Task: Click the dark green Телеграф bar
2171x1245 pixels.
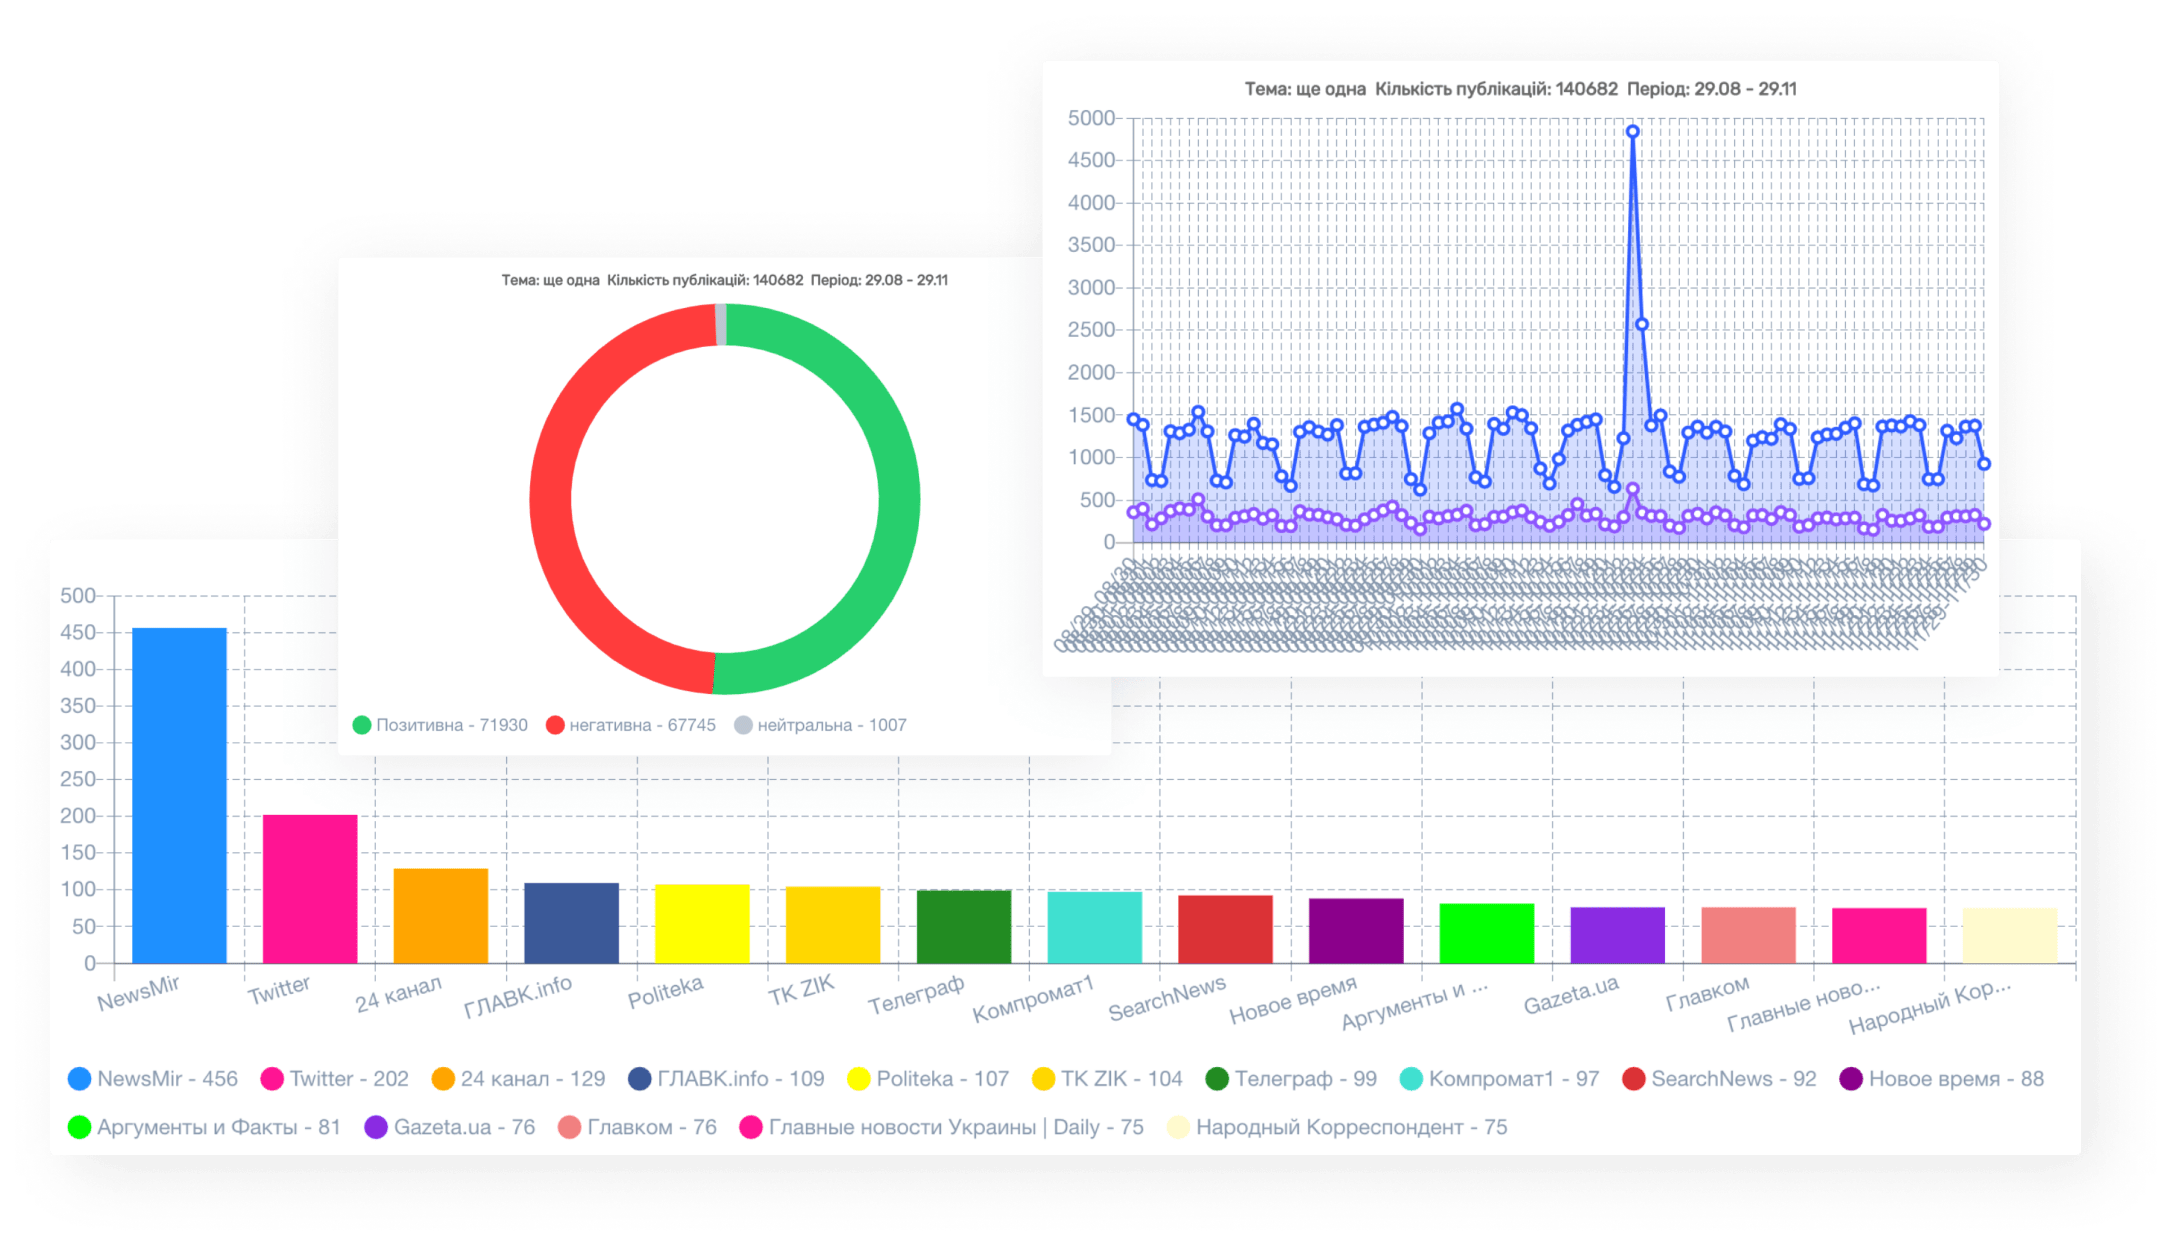Action: (964, 927)
